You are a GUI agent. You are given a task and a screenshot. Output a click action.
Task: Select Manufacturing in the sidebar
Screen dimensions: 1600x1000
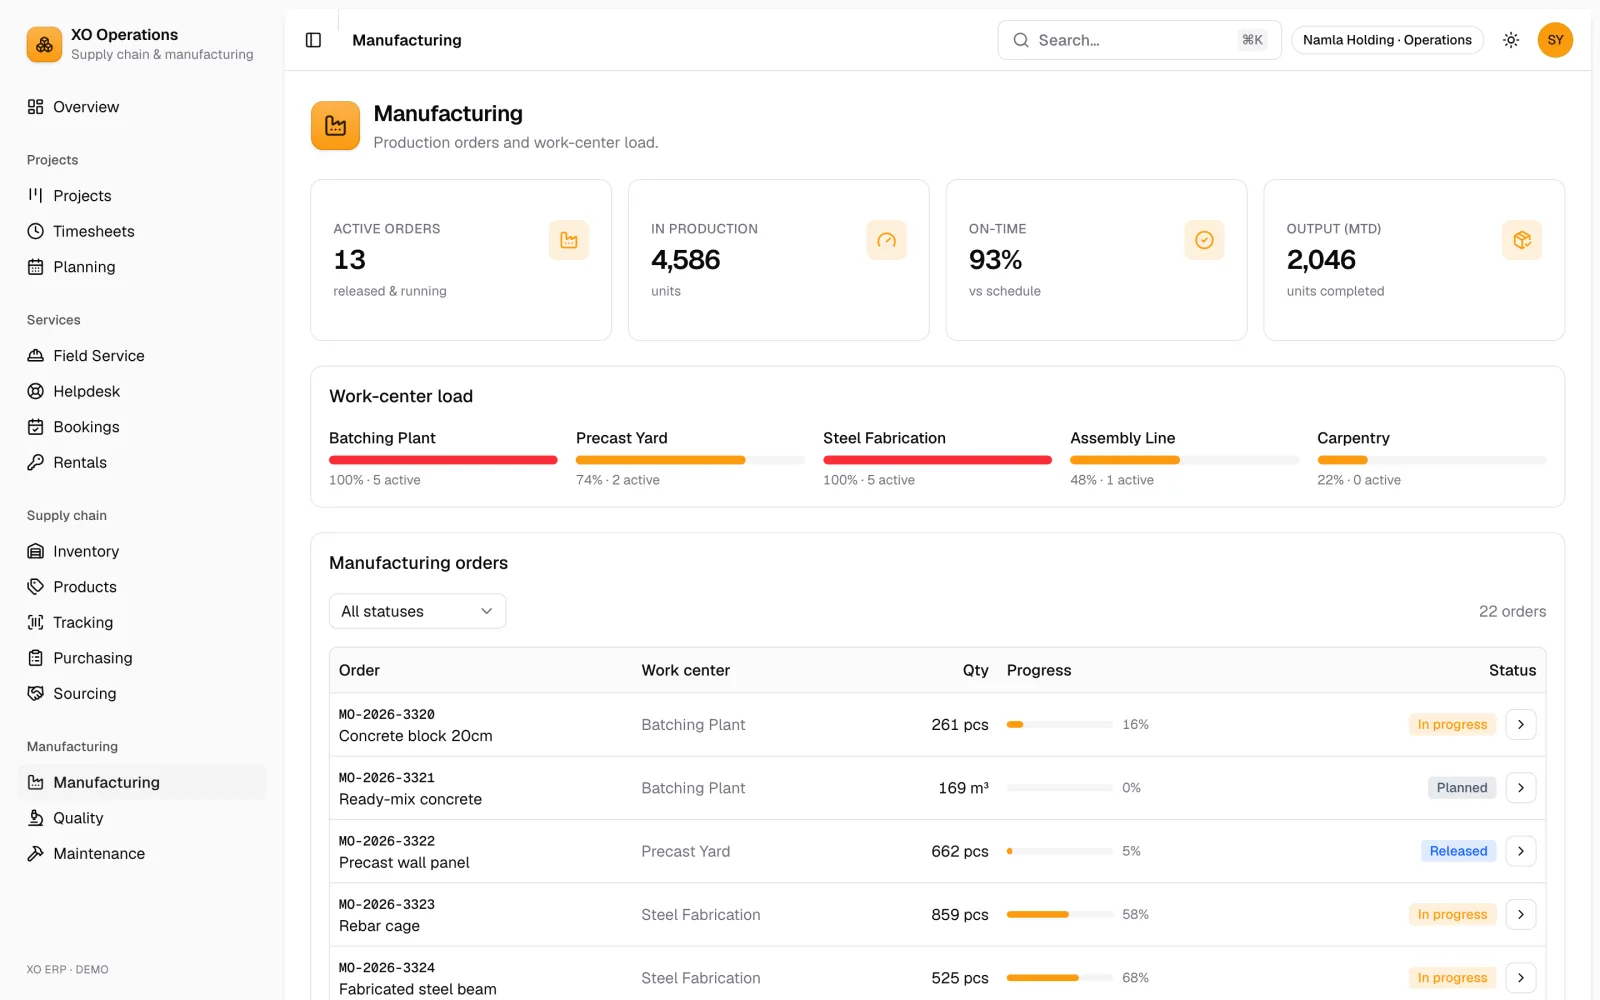(142, 782)
